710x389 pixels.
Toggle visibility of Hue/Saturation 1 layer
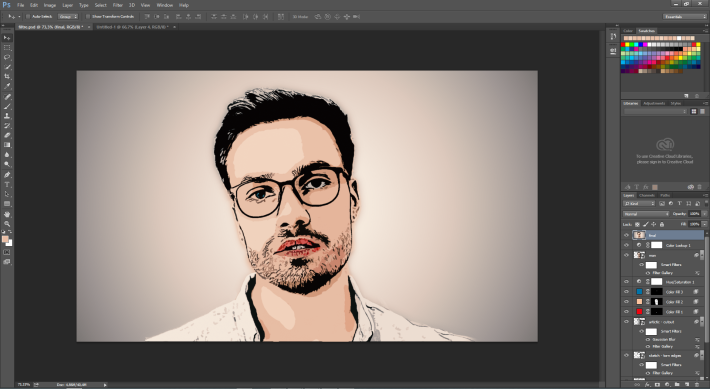[x=626, y=282]
